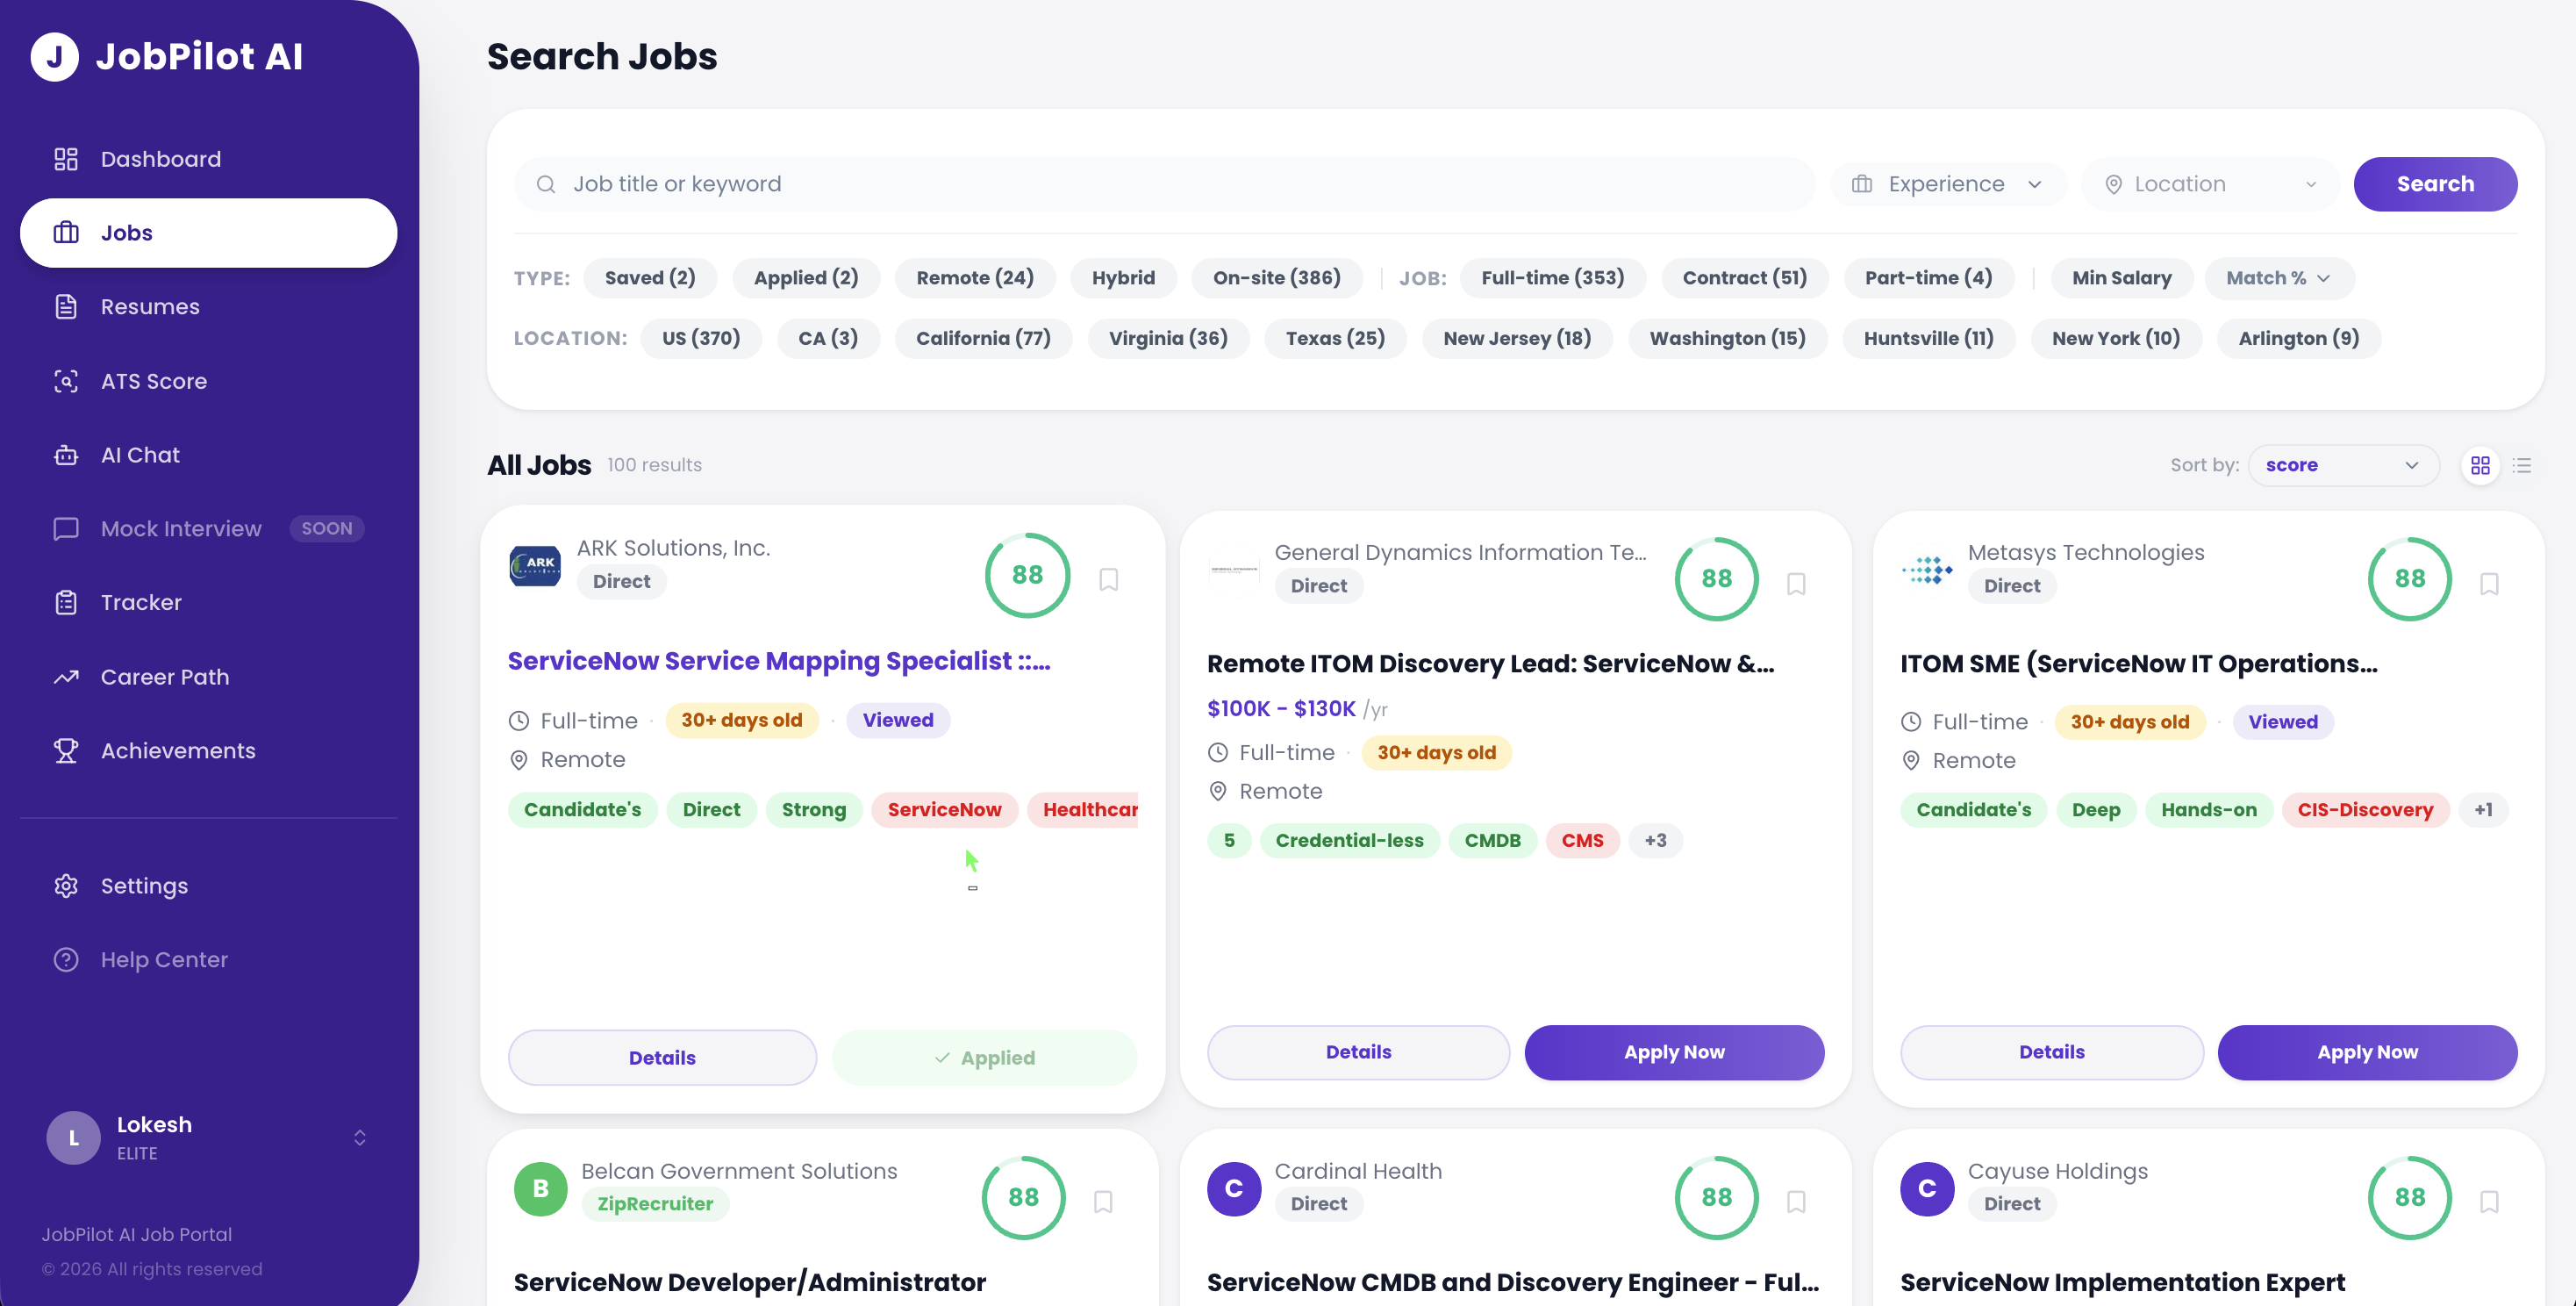This screenshot has width=2576, height=1306.
Task: Go to ATS Score page
Action: click(x=208, y=381)
